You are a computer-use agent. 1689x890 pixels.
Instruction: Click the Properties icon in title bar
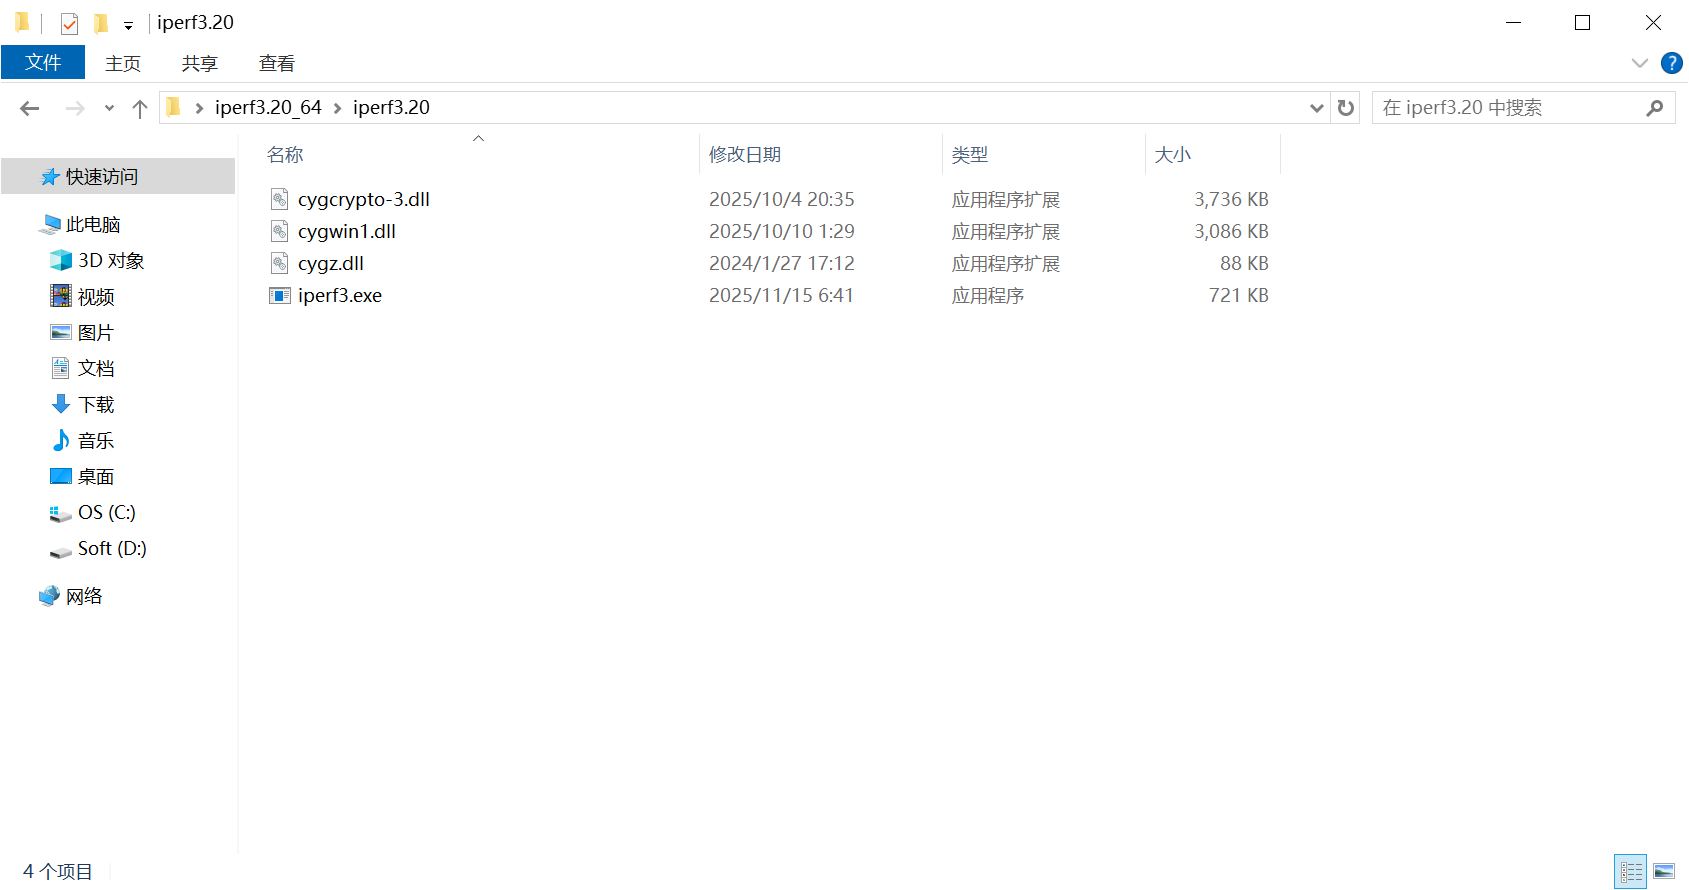click(69, 23)
